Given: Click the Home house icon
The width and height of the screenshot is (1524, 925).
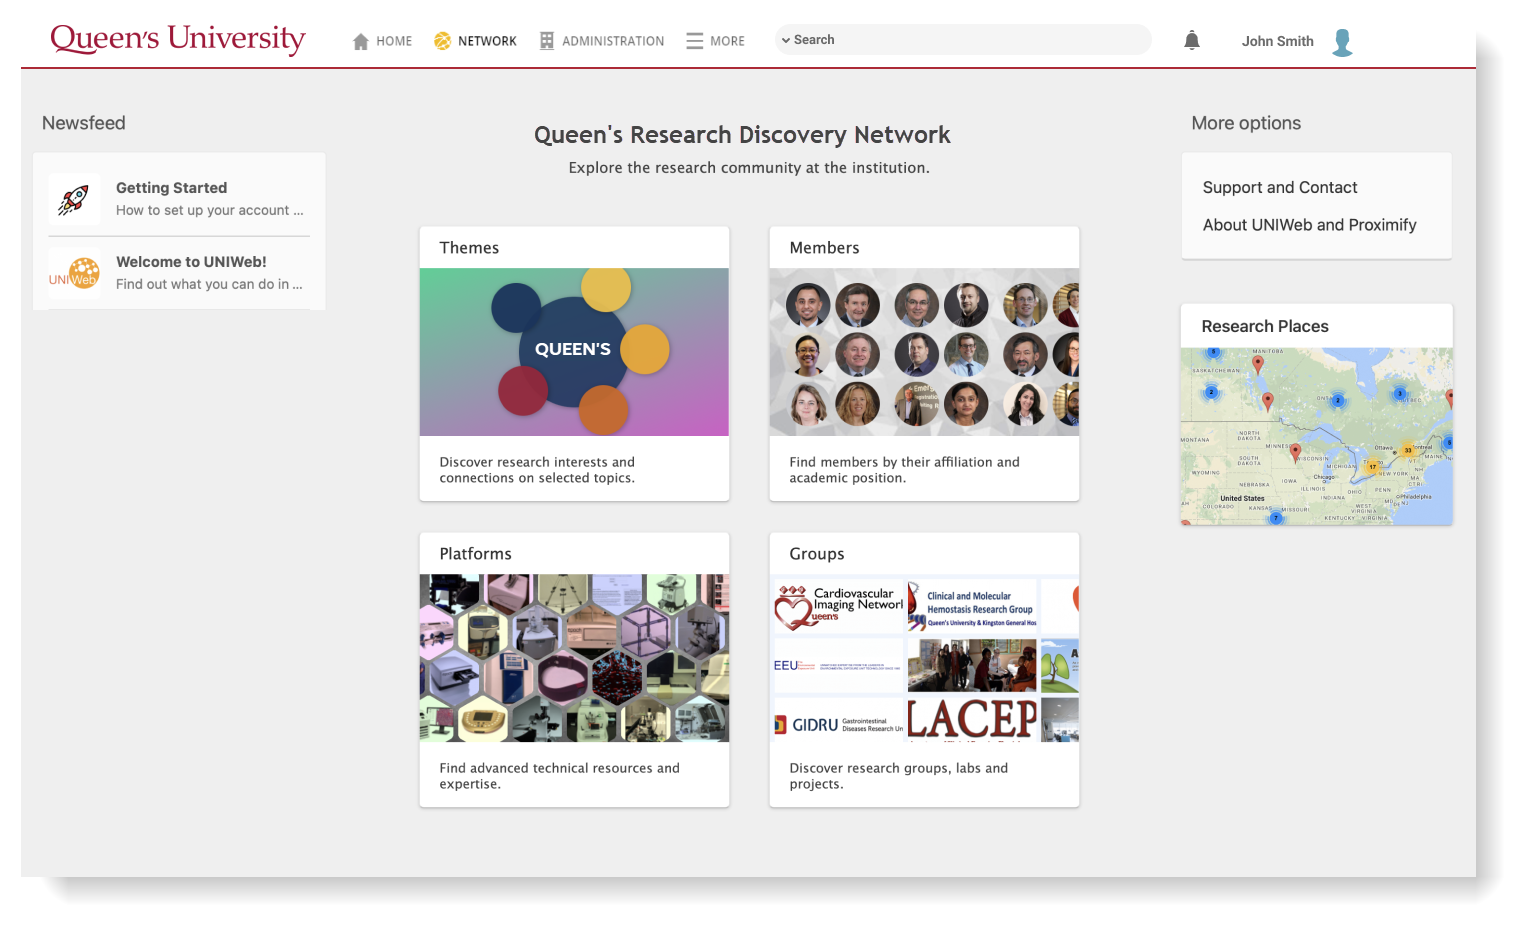Looking at the screenshot, I should 361,41.
